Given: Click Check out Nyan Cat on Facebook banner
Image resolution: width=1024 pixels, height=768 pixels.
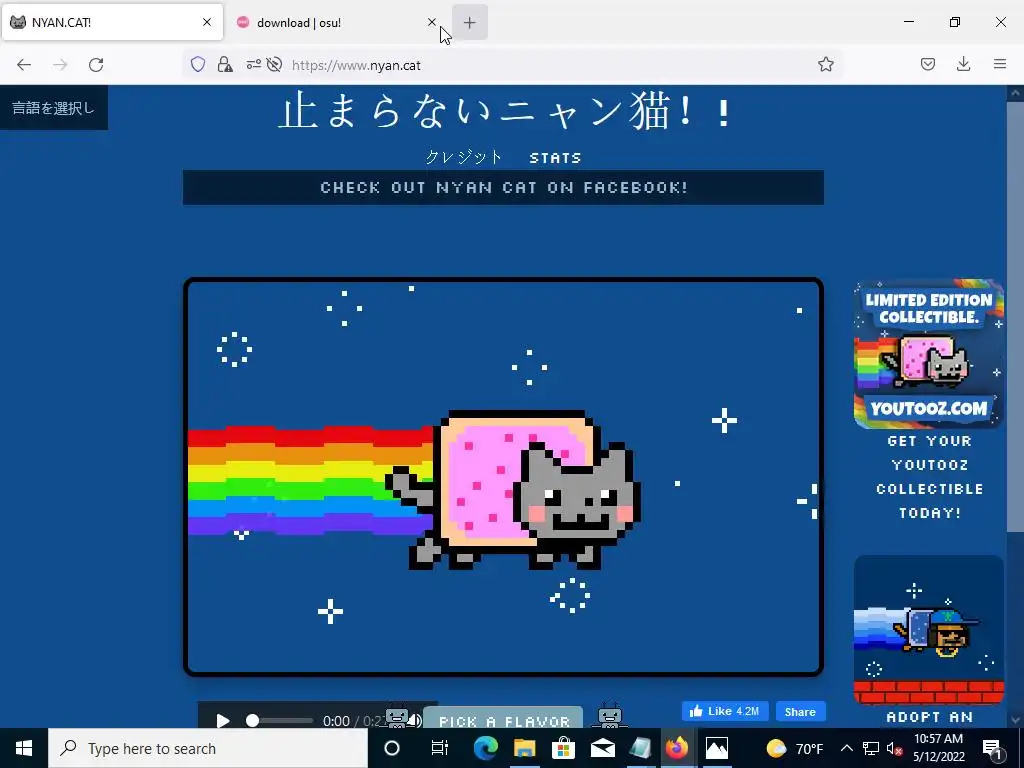Looking at the screenshot, I should pyautogui.click(x=503, y=187).
